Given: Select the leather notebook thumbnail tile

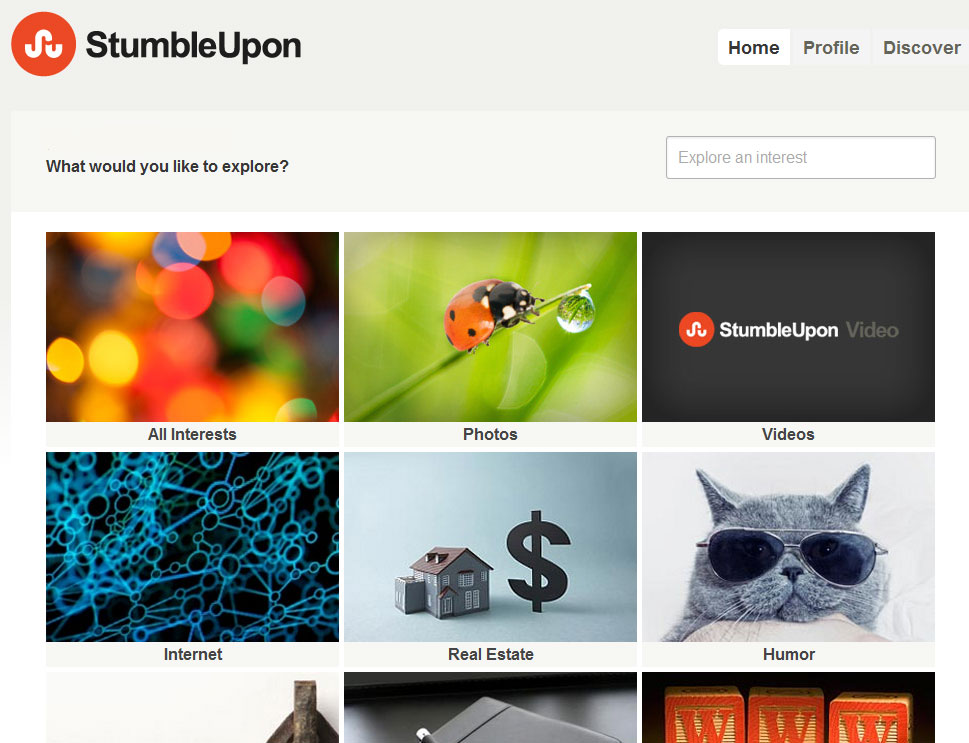Looking at the screenshot, I should tap(490, 708).
